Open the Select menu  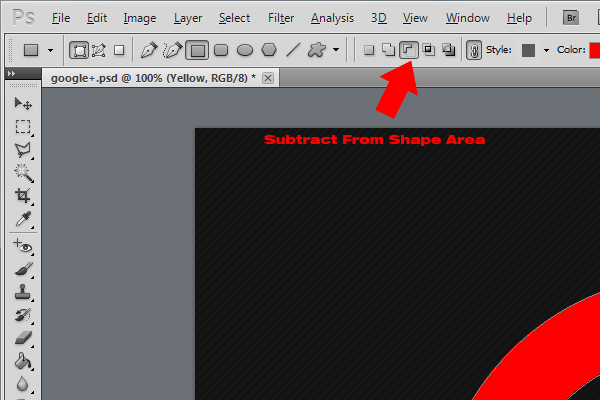pos(234,18)
